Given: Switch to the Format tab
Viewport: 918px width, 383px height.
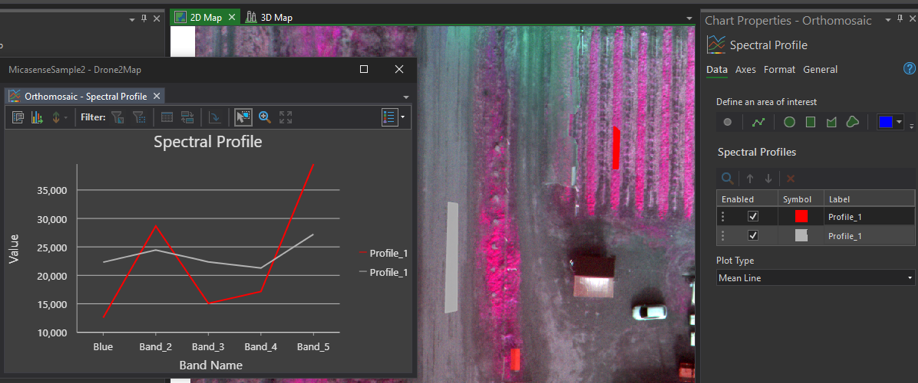Looking at the screenshot, I should click(779, 69).
